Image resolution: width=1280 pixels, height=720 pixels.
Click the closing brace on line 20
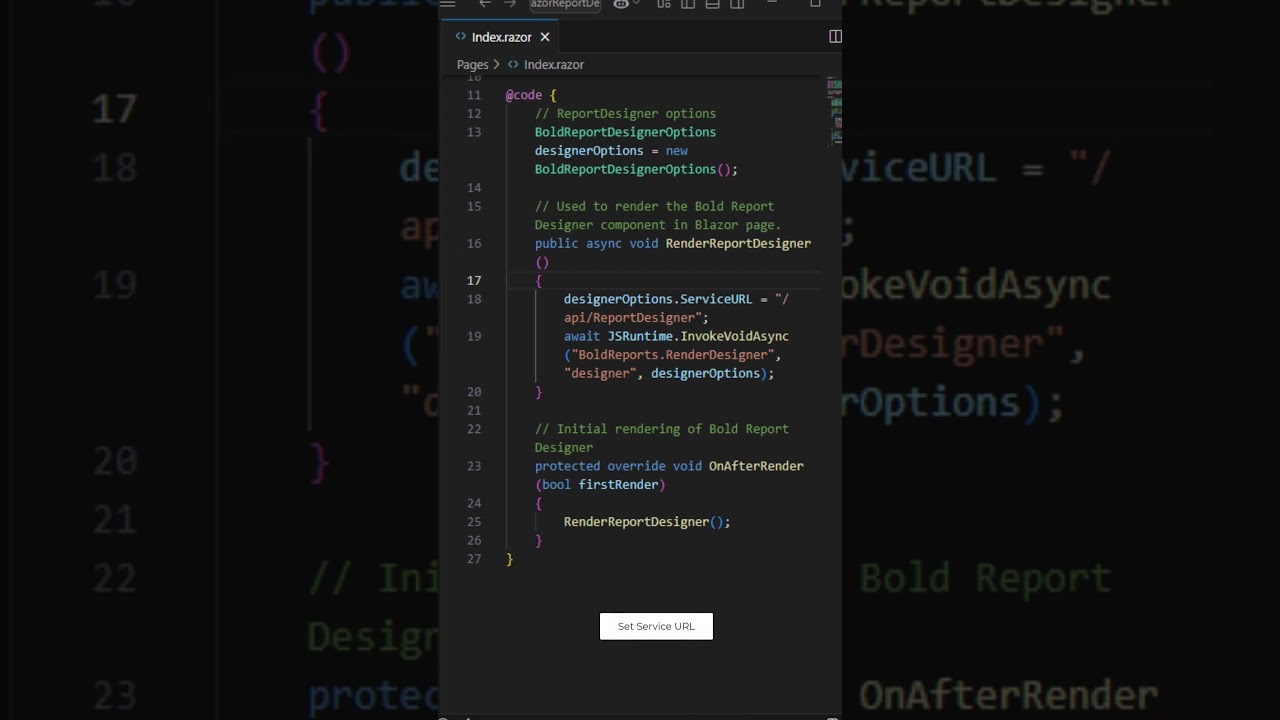[538, 392]
